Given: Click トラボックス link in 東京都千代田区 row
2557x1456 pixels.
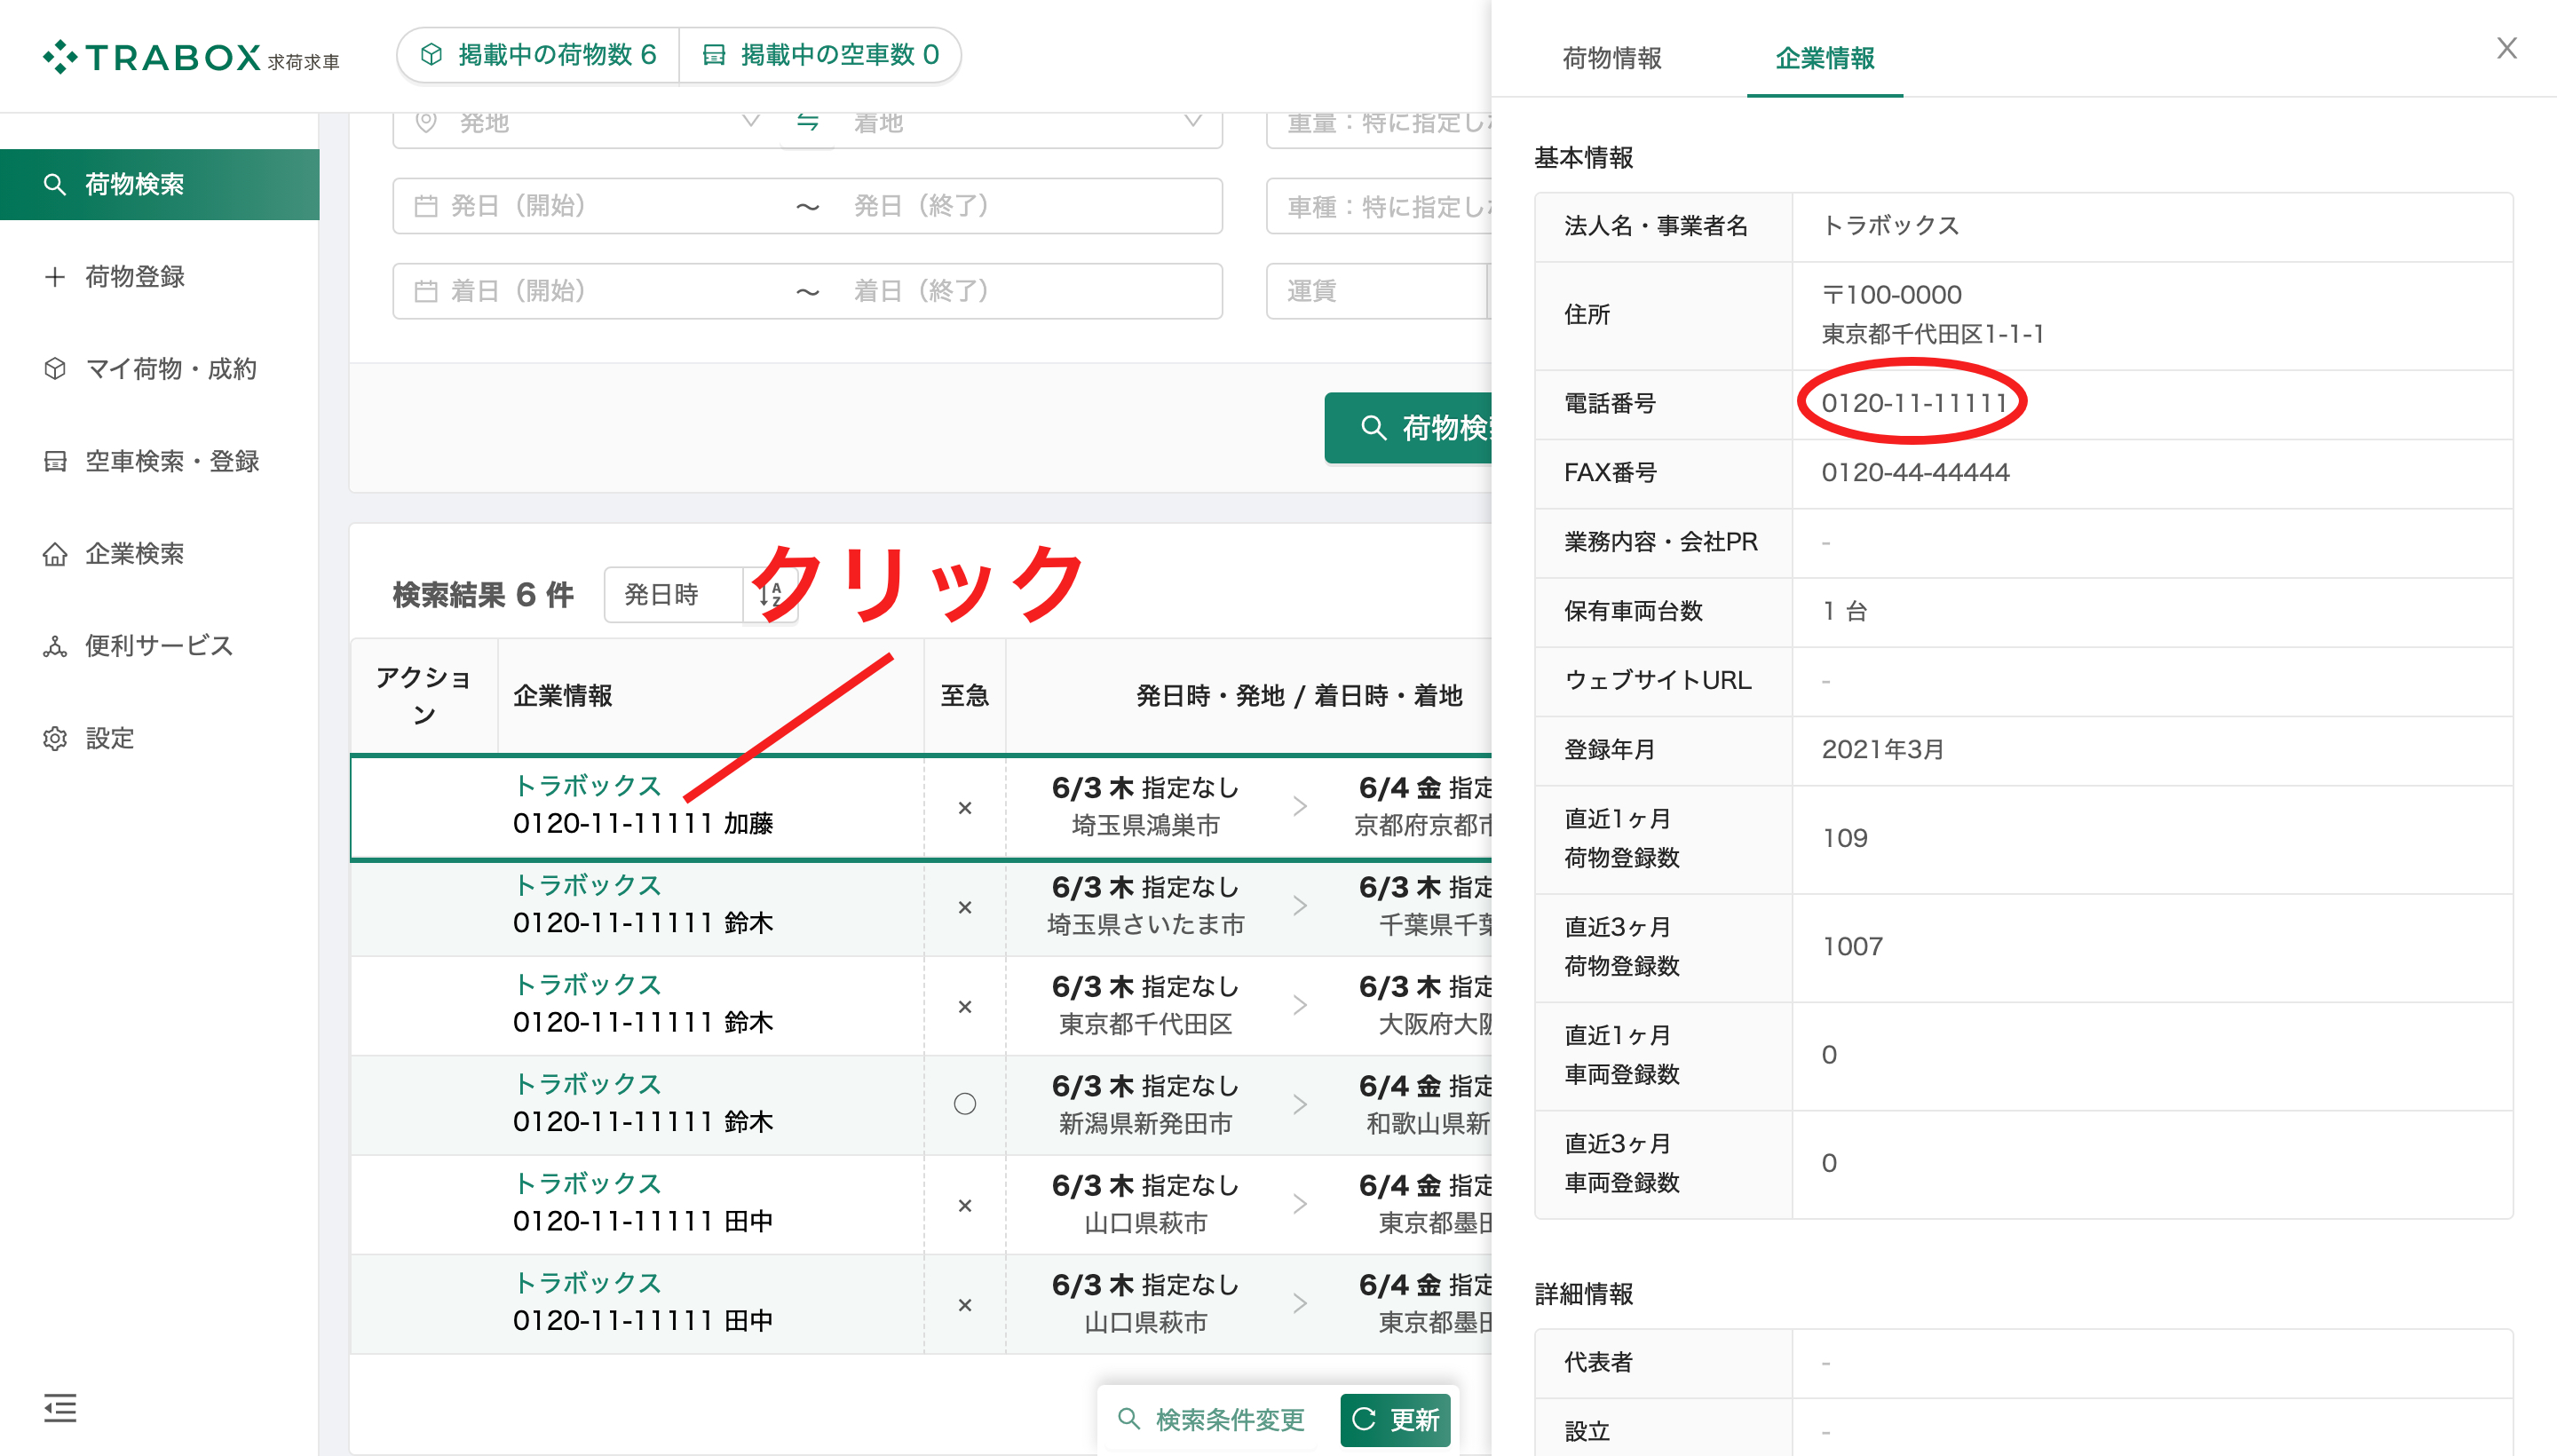Looking at the screenshot, I should (587, 985).
